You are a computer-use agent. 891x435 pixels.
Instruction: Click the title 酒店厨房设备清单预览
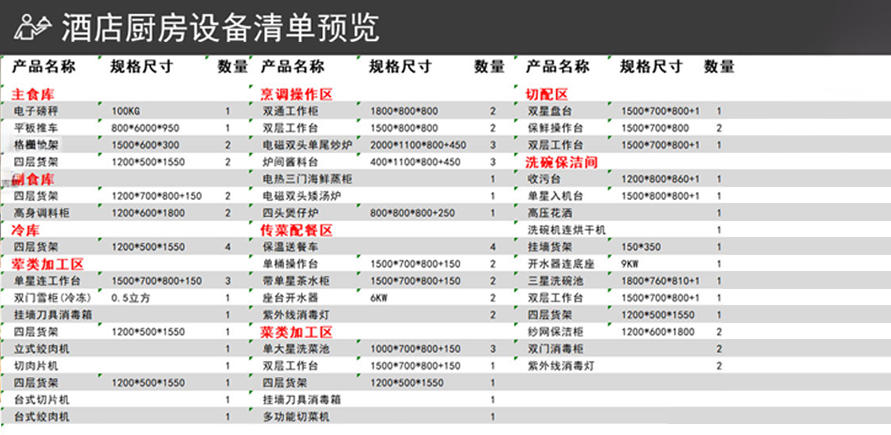(220, 27)
